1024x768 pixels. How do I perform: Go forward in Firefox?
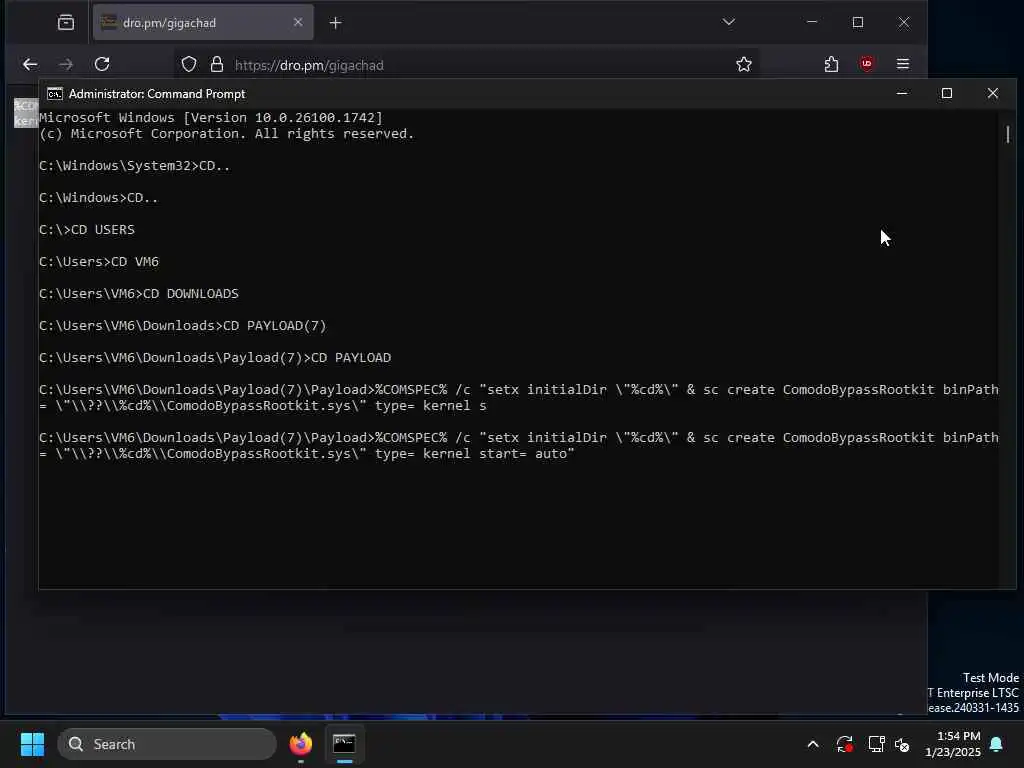[x=66, y=64]
